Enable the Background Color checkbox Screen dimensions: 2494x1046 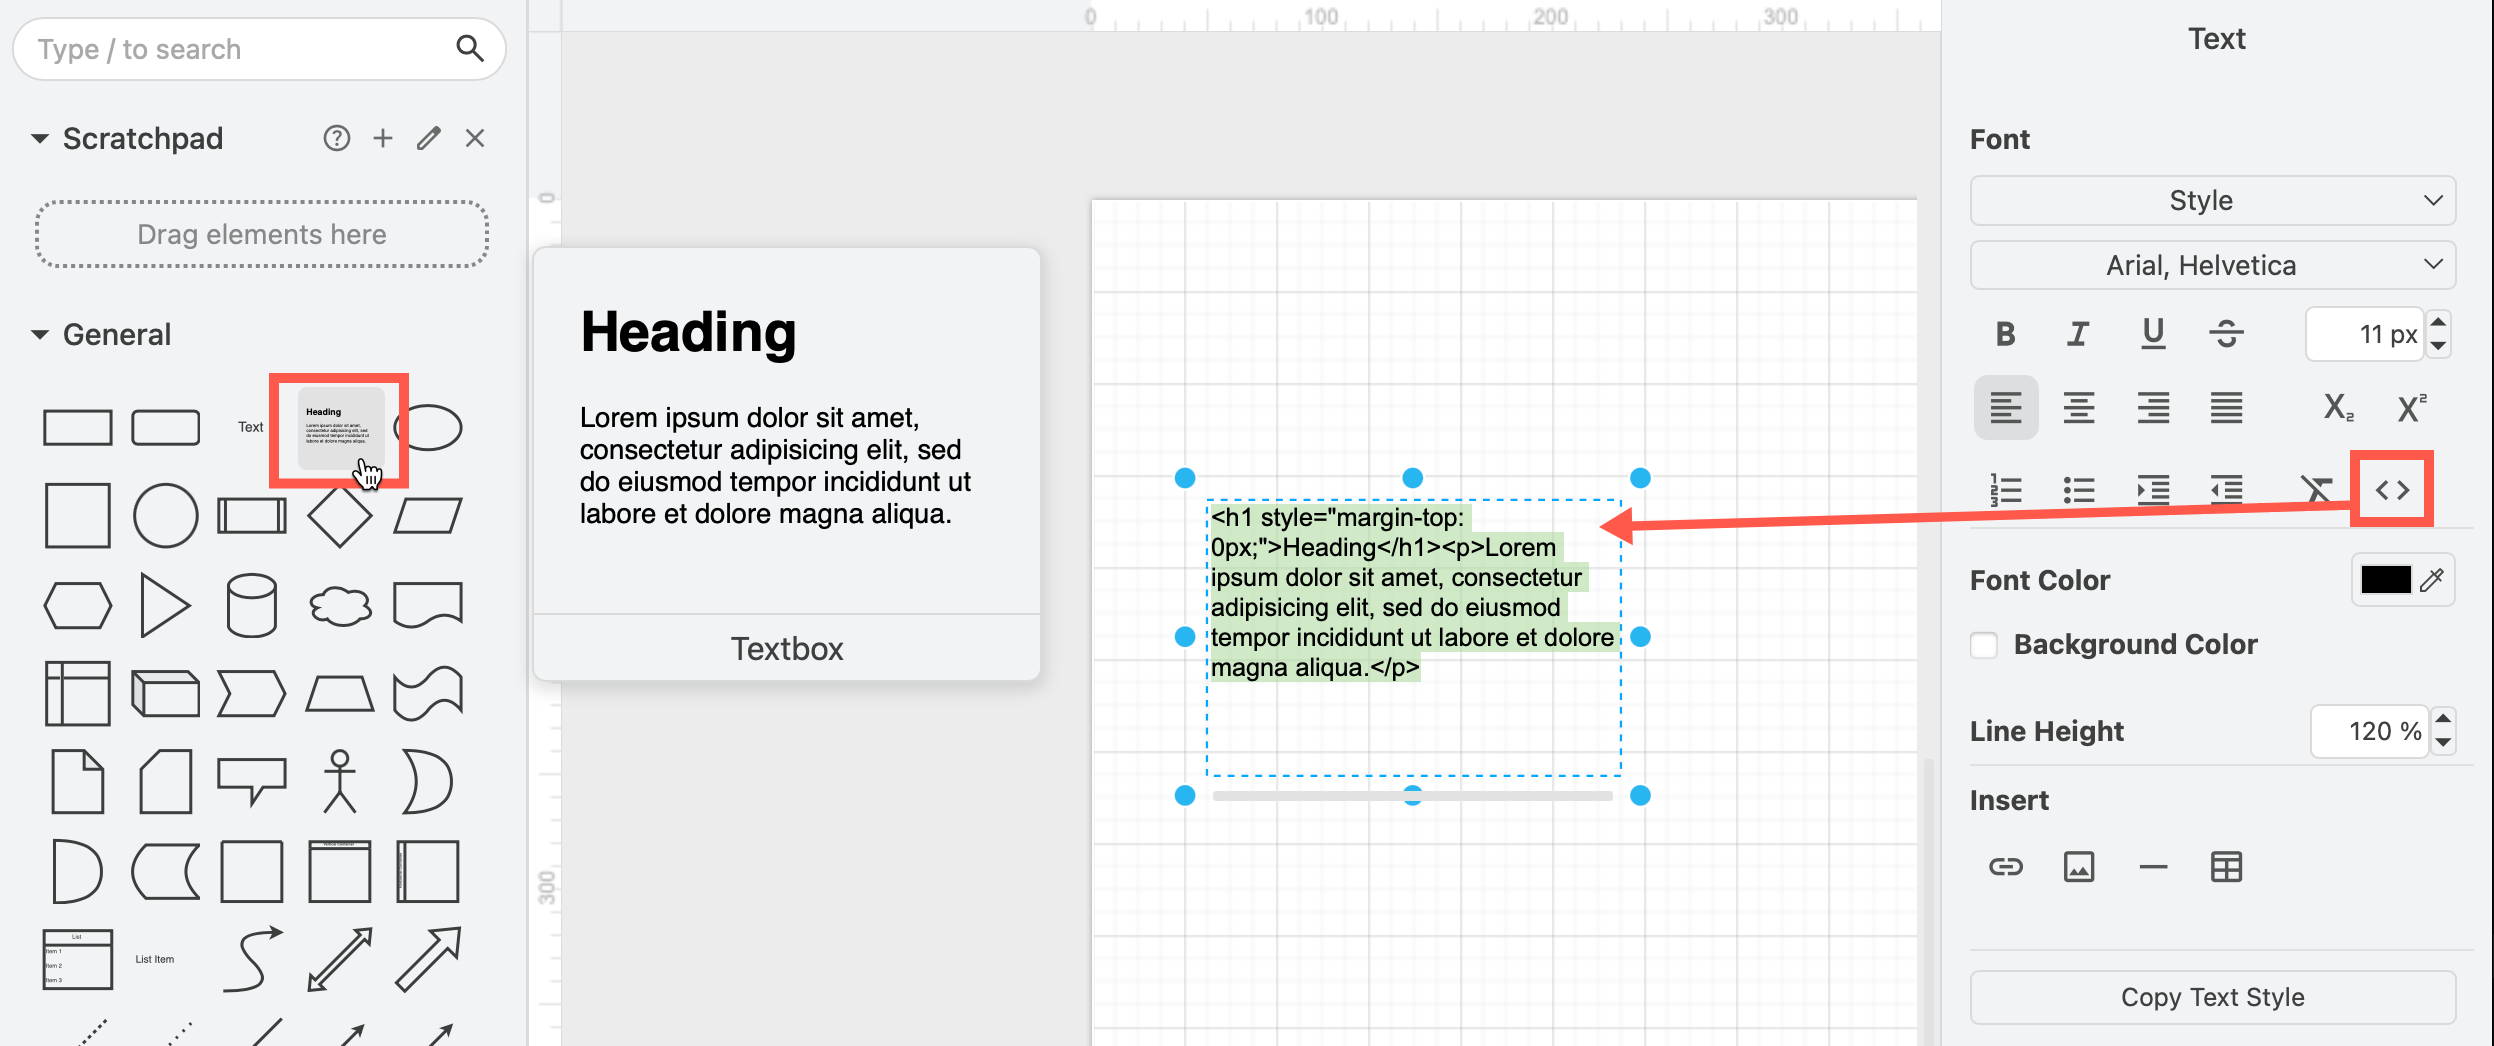click(1984, 645)
